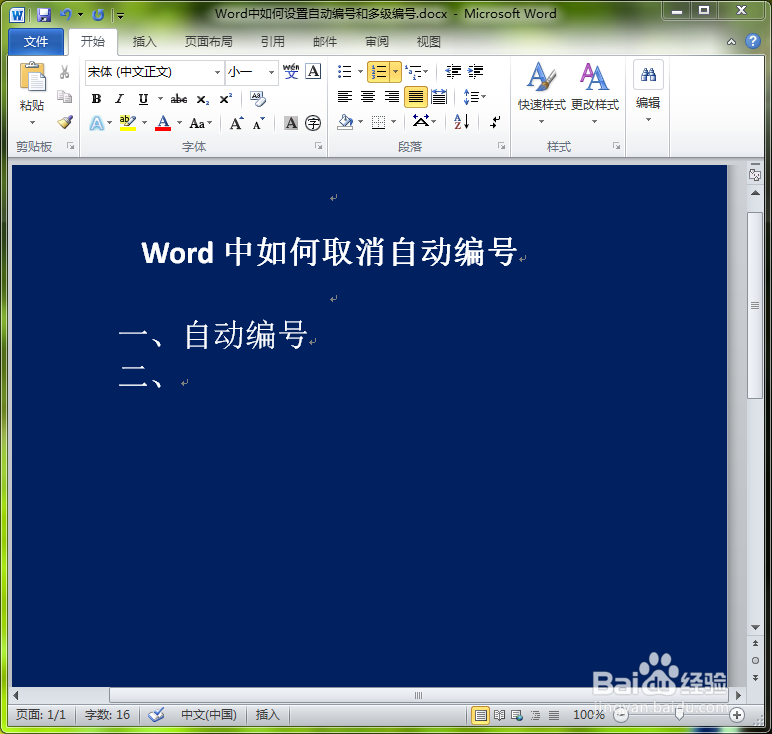Click the 100% zoom level button

[588, 714]
